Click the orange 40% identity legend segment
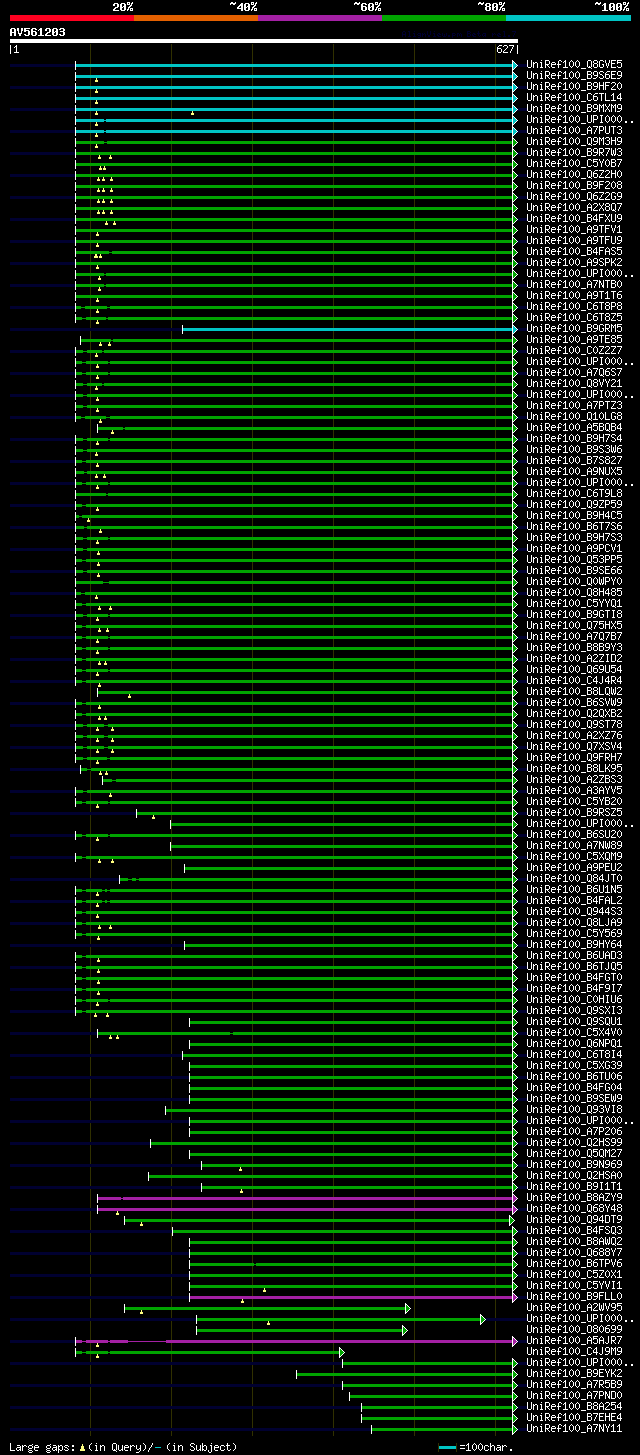This screenshot has height=1455, width=640. (x=196, y=17)
